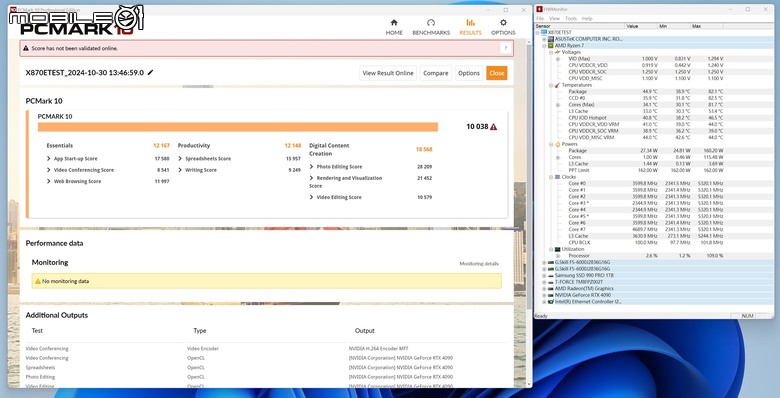Click the T-FORCE drive icon in HWMonitor
The height and width of the screenshot is (398, 780).
(x=551, y=282)
